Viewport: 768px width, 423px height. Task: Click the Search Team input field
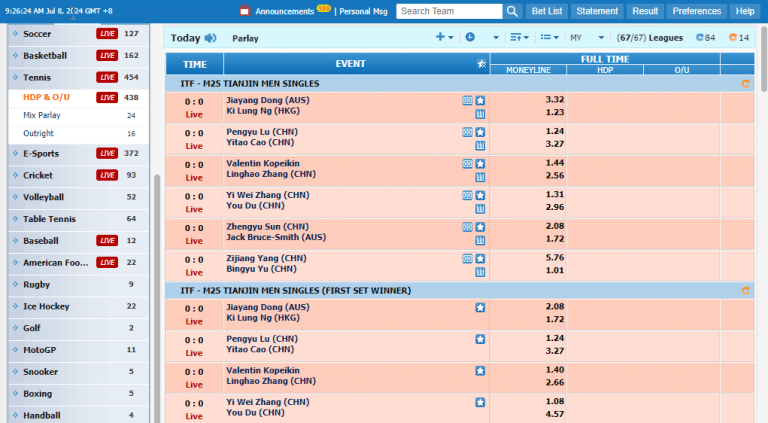(x=449, y=11)
